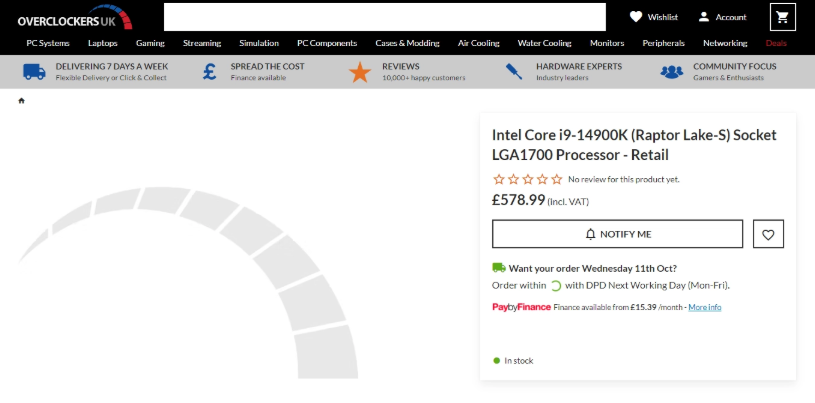Click the Wishlist heart icon in header
The image size is (815, 403).
coord(636,17)
